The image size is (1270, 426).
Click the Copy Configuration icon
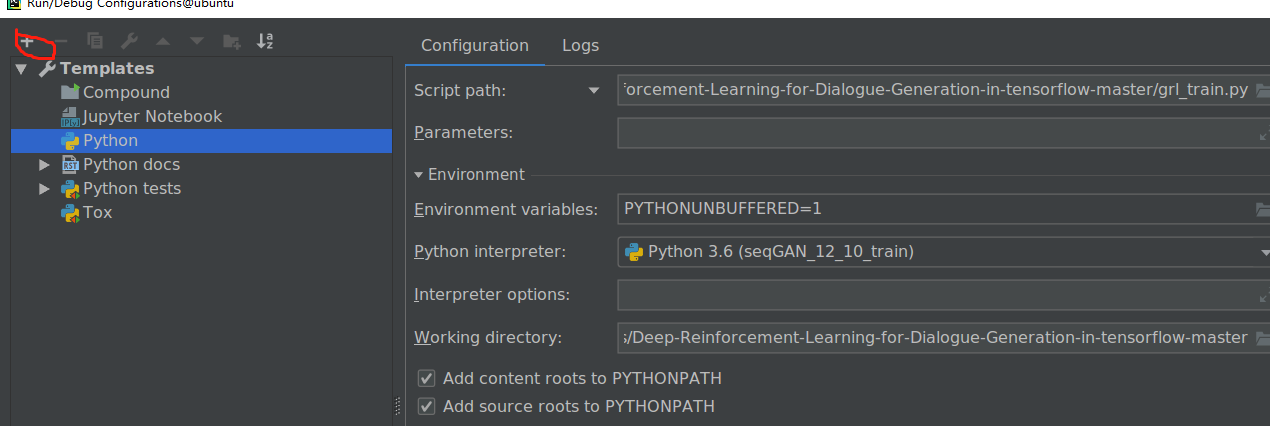95,42
